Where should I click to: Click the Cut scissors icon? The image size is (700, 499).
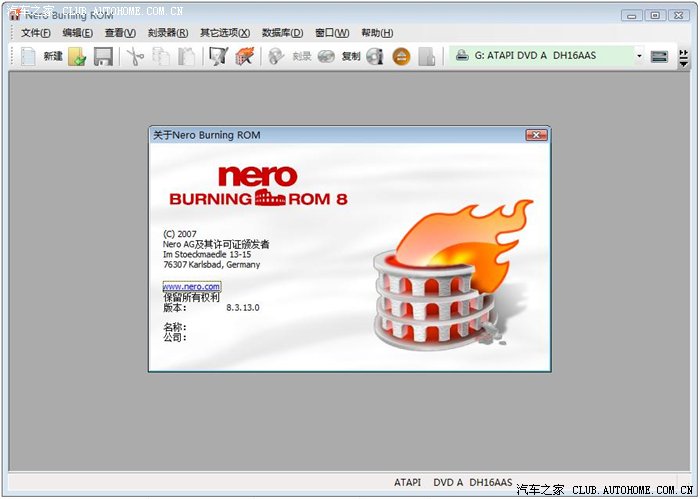135,57
